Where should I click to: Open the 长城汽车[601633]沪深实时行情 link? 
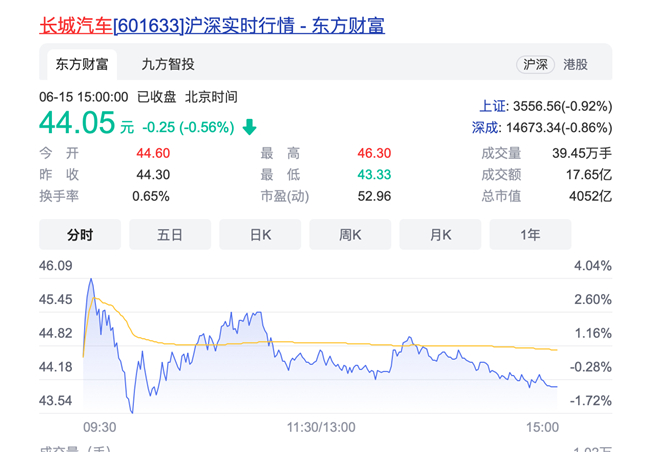click(212, 26)
